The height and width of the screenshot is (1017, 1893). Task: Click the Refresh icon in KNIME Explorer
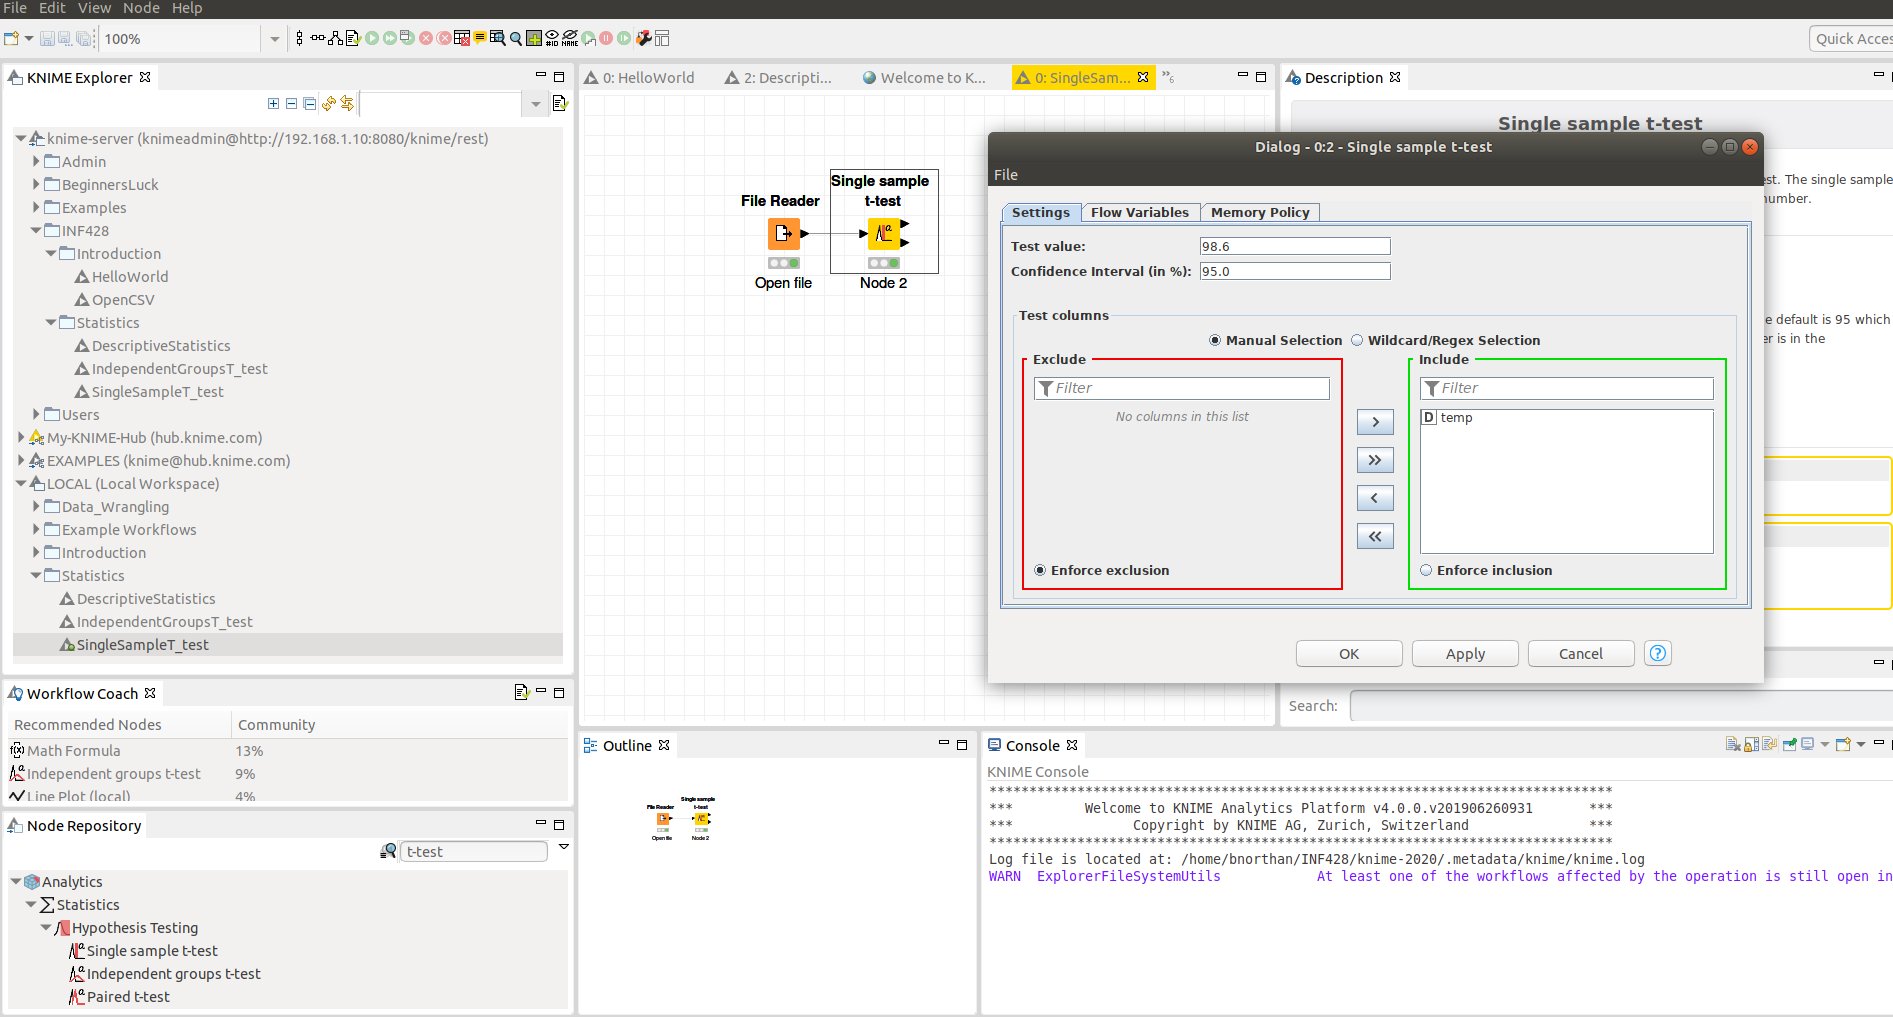pos(328,103)
